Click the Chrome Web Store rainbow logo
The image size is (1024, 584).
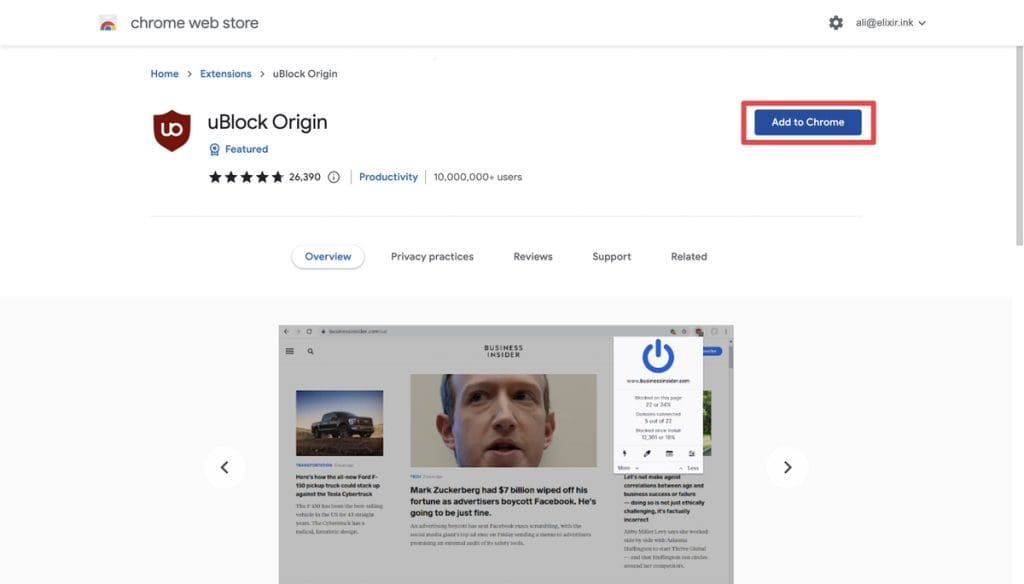tap(108, 23)
